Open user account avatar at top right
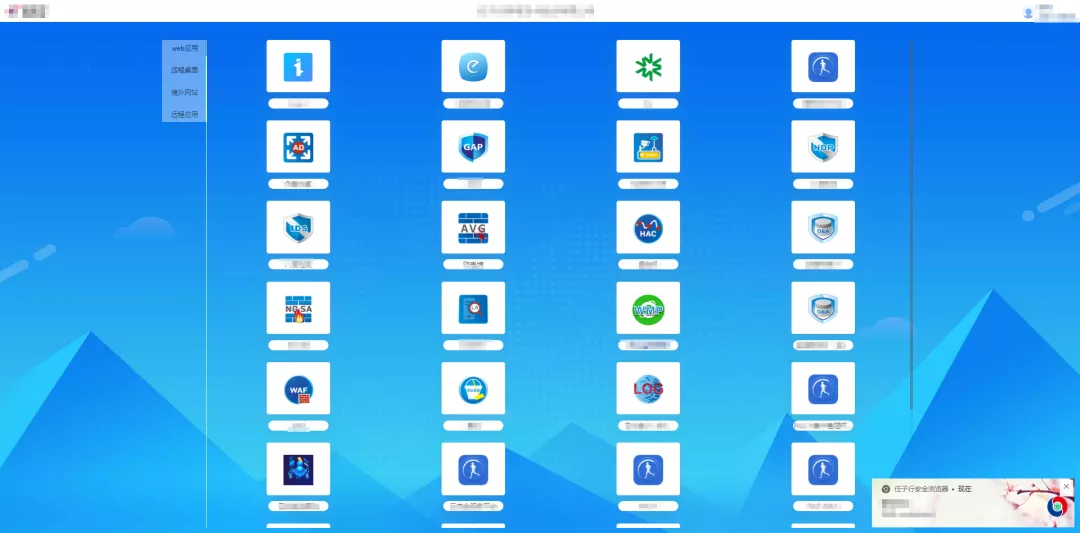Image resolution: width=1080 pixels, height=533 pixels. point(1028,12)
